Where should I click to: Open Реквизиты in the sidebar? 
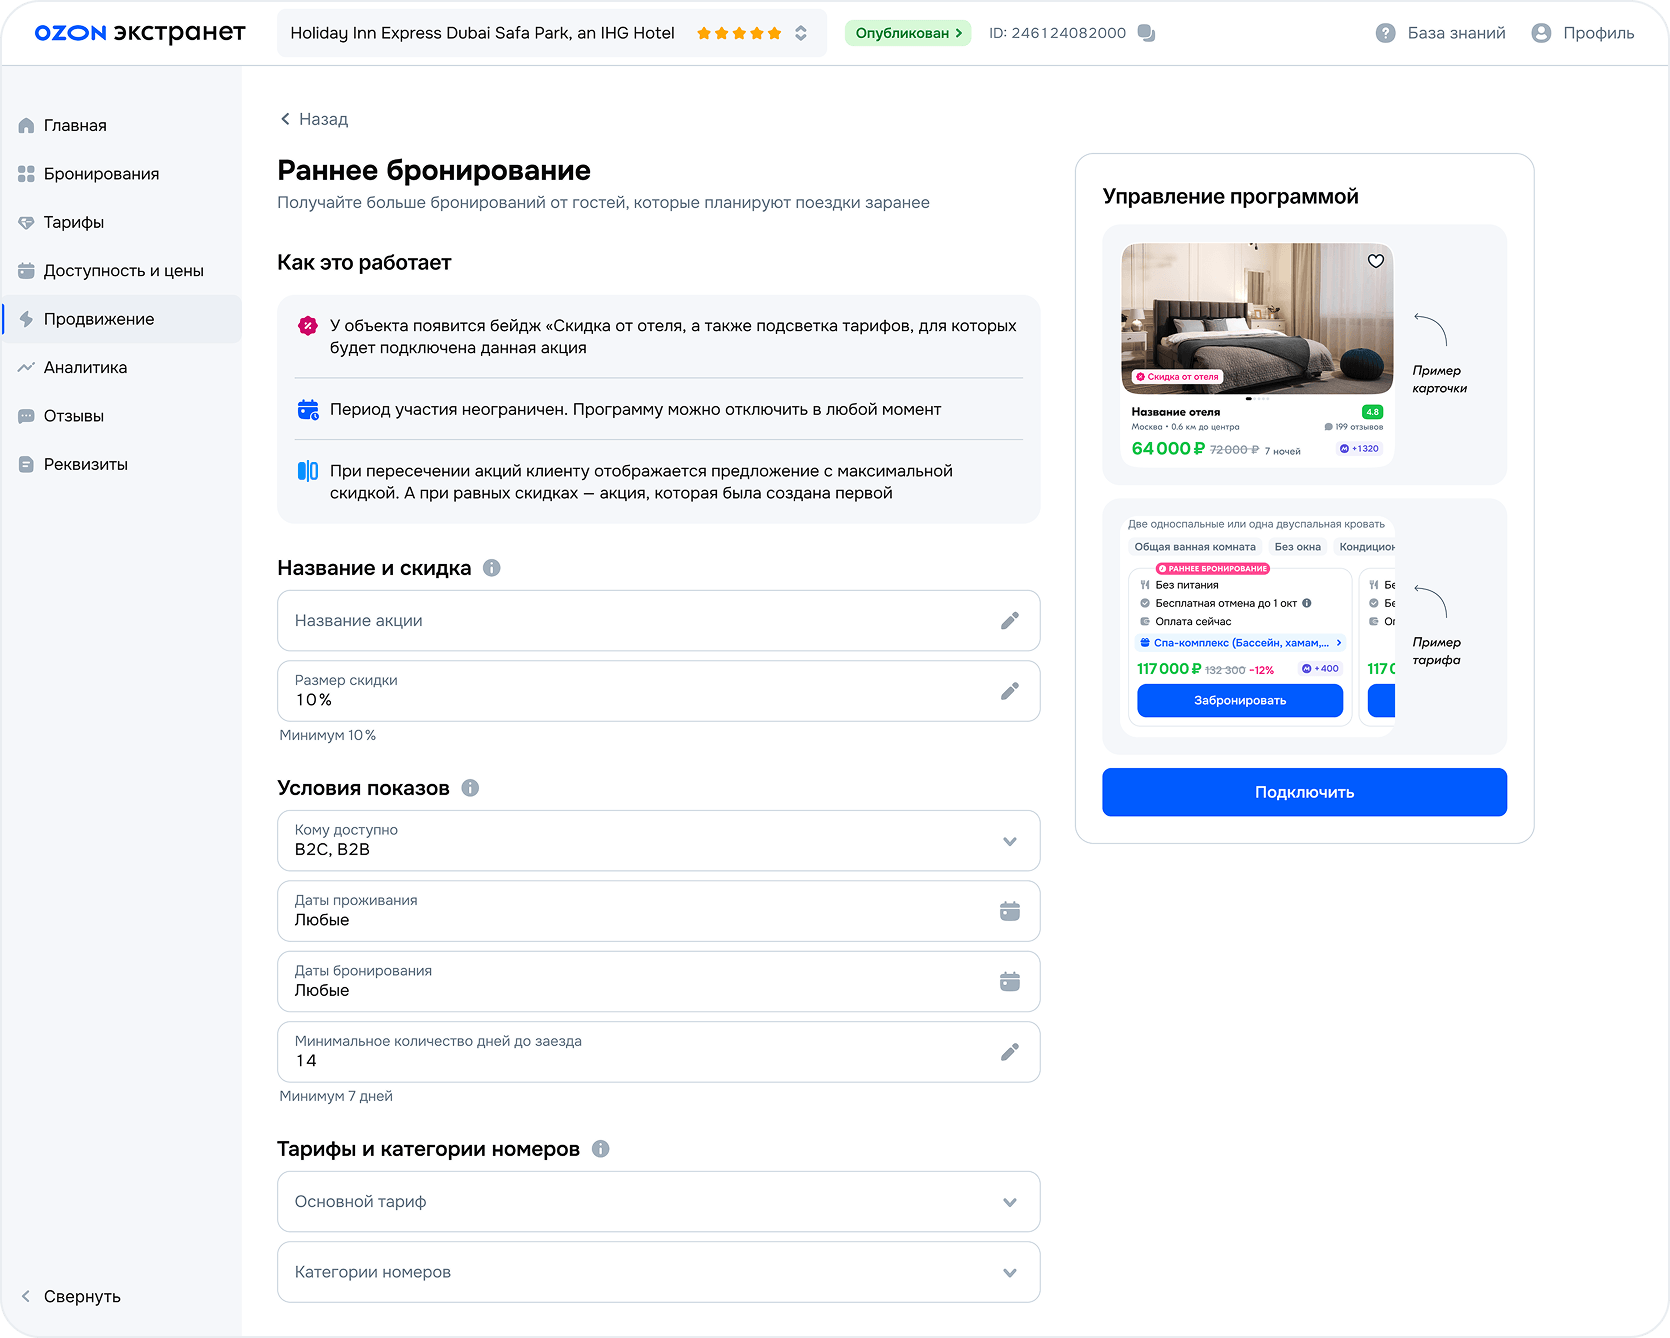tap(122, 464)
